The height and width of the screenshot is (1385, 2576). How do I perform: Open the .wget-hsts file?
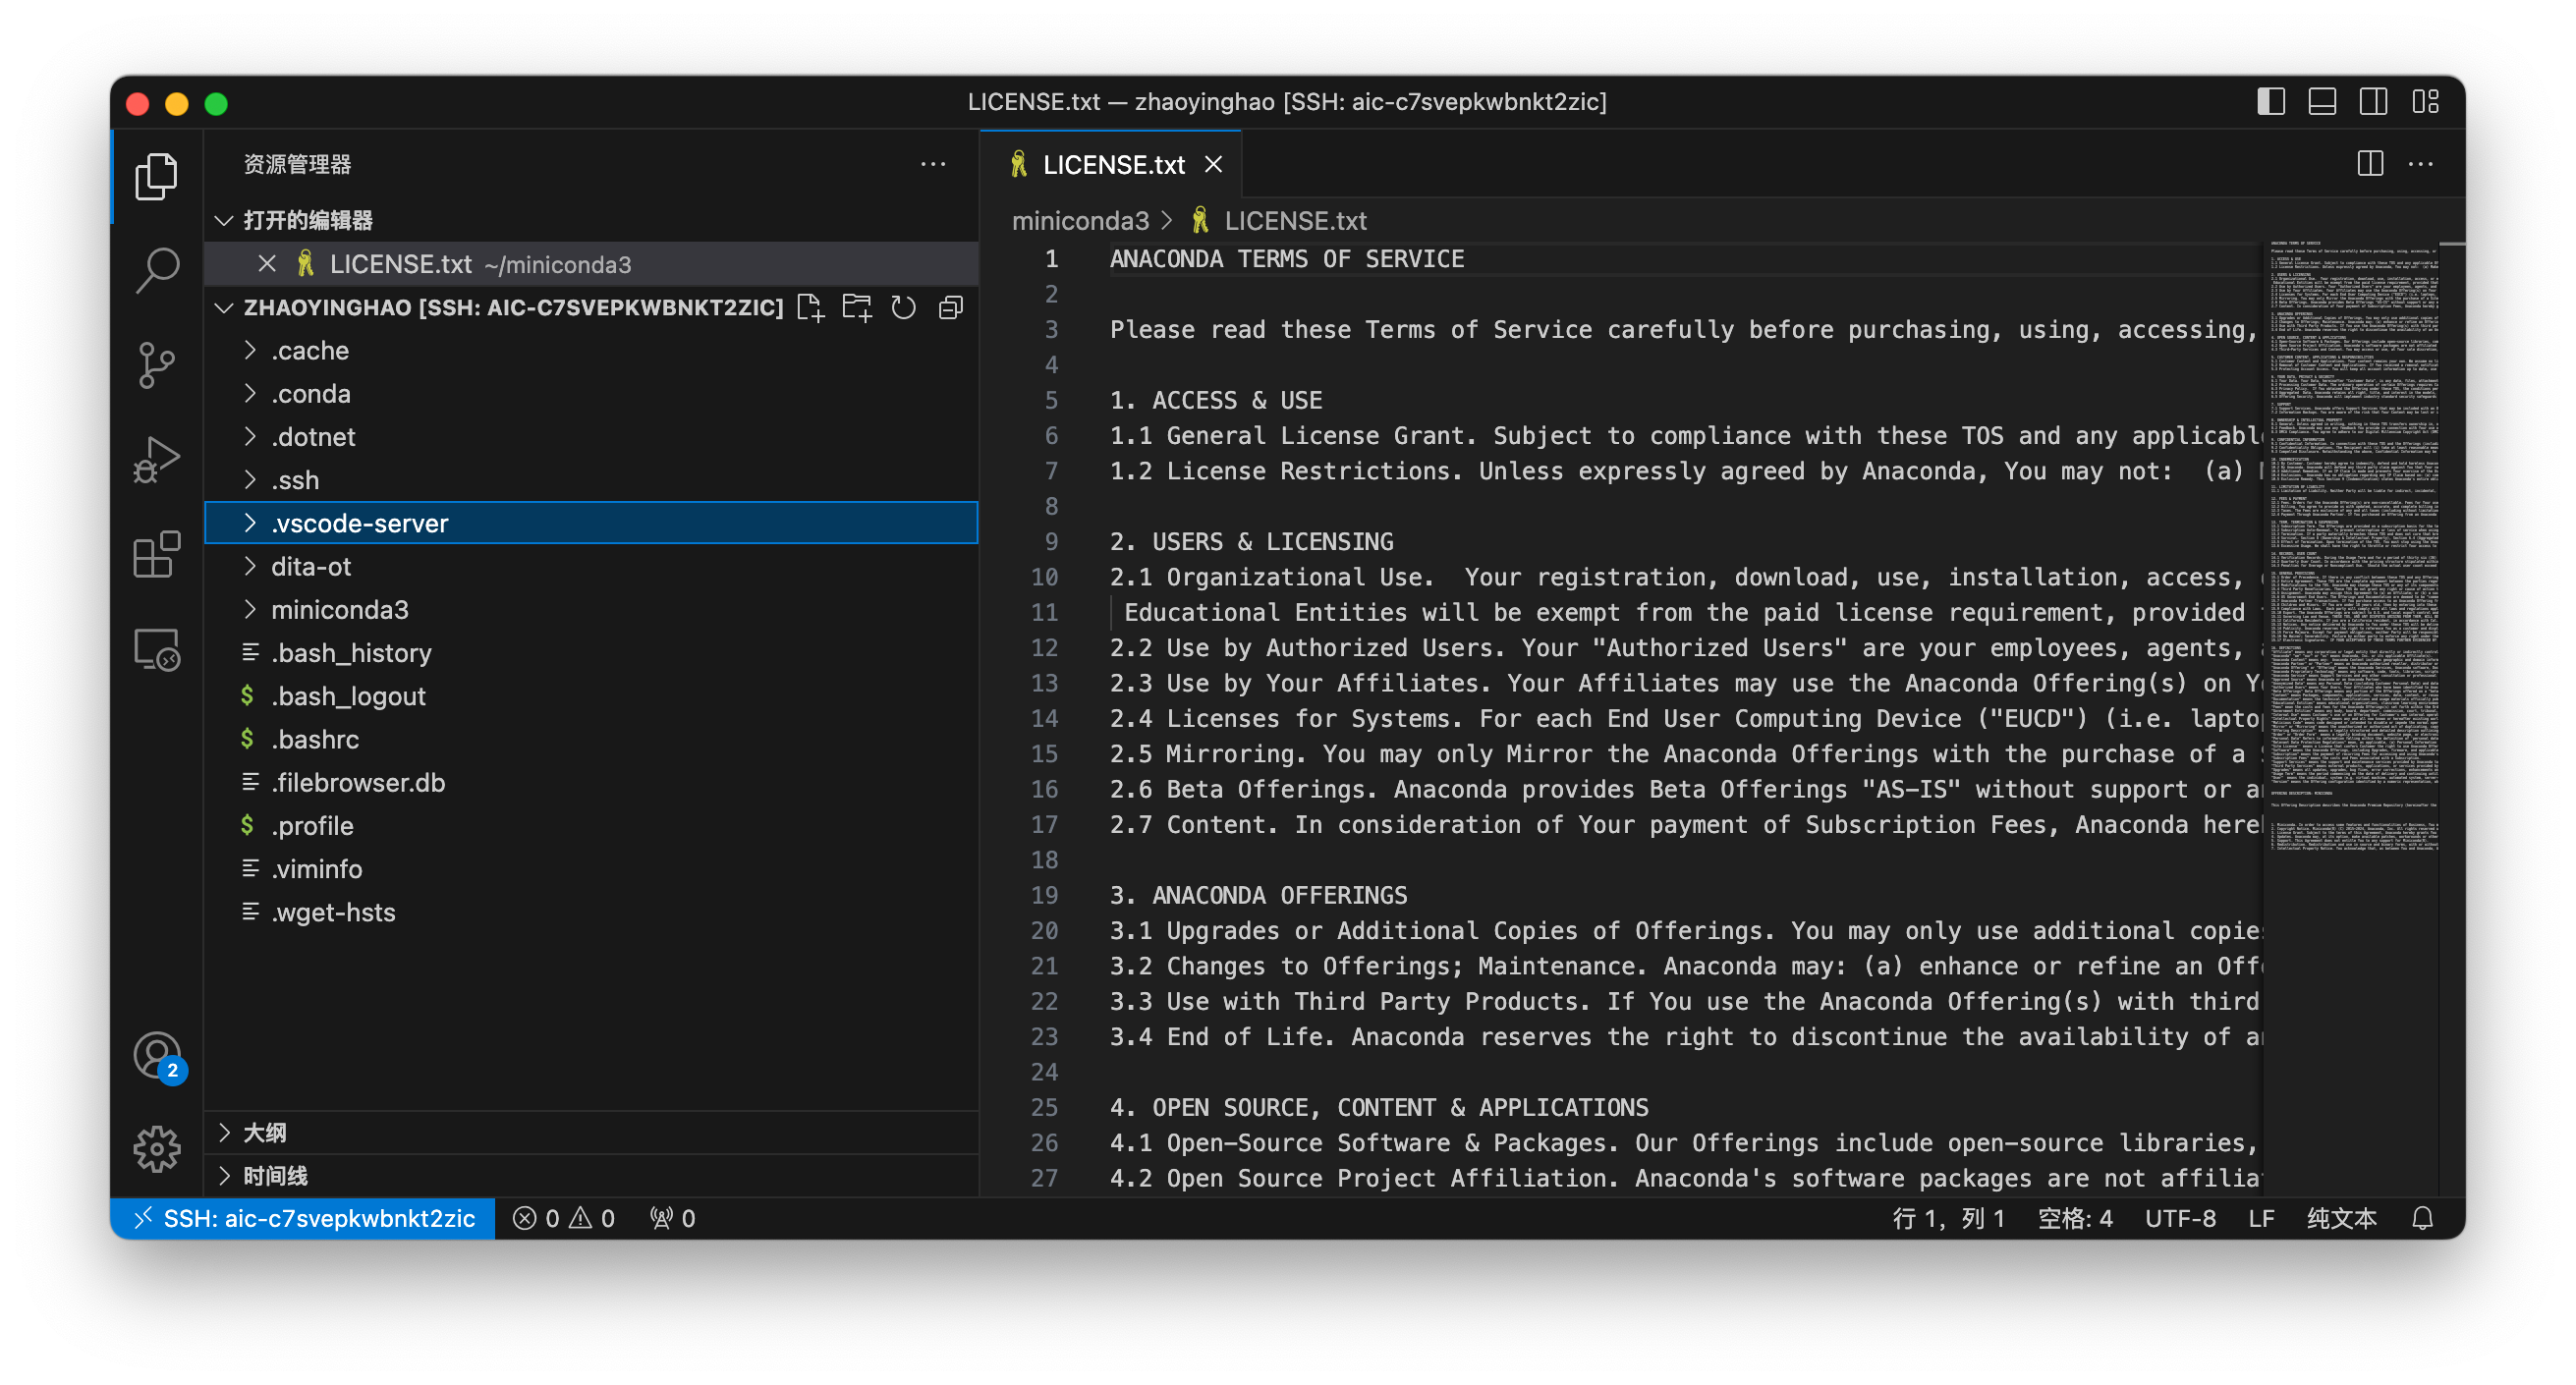[590, 912]
